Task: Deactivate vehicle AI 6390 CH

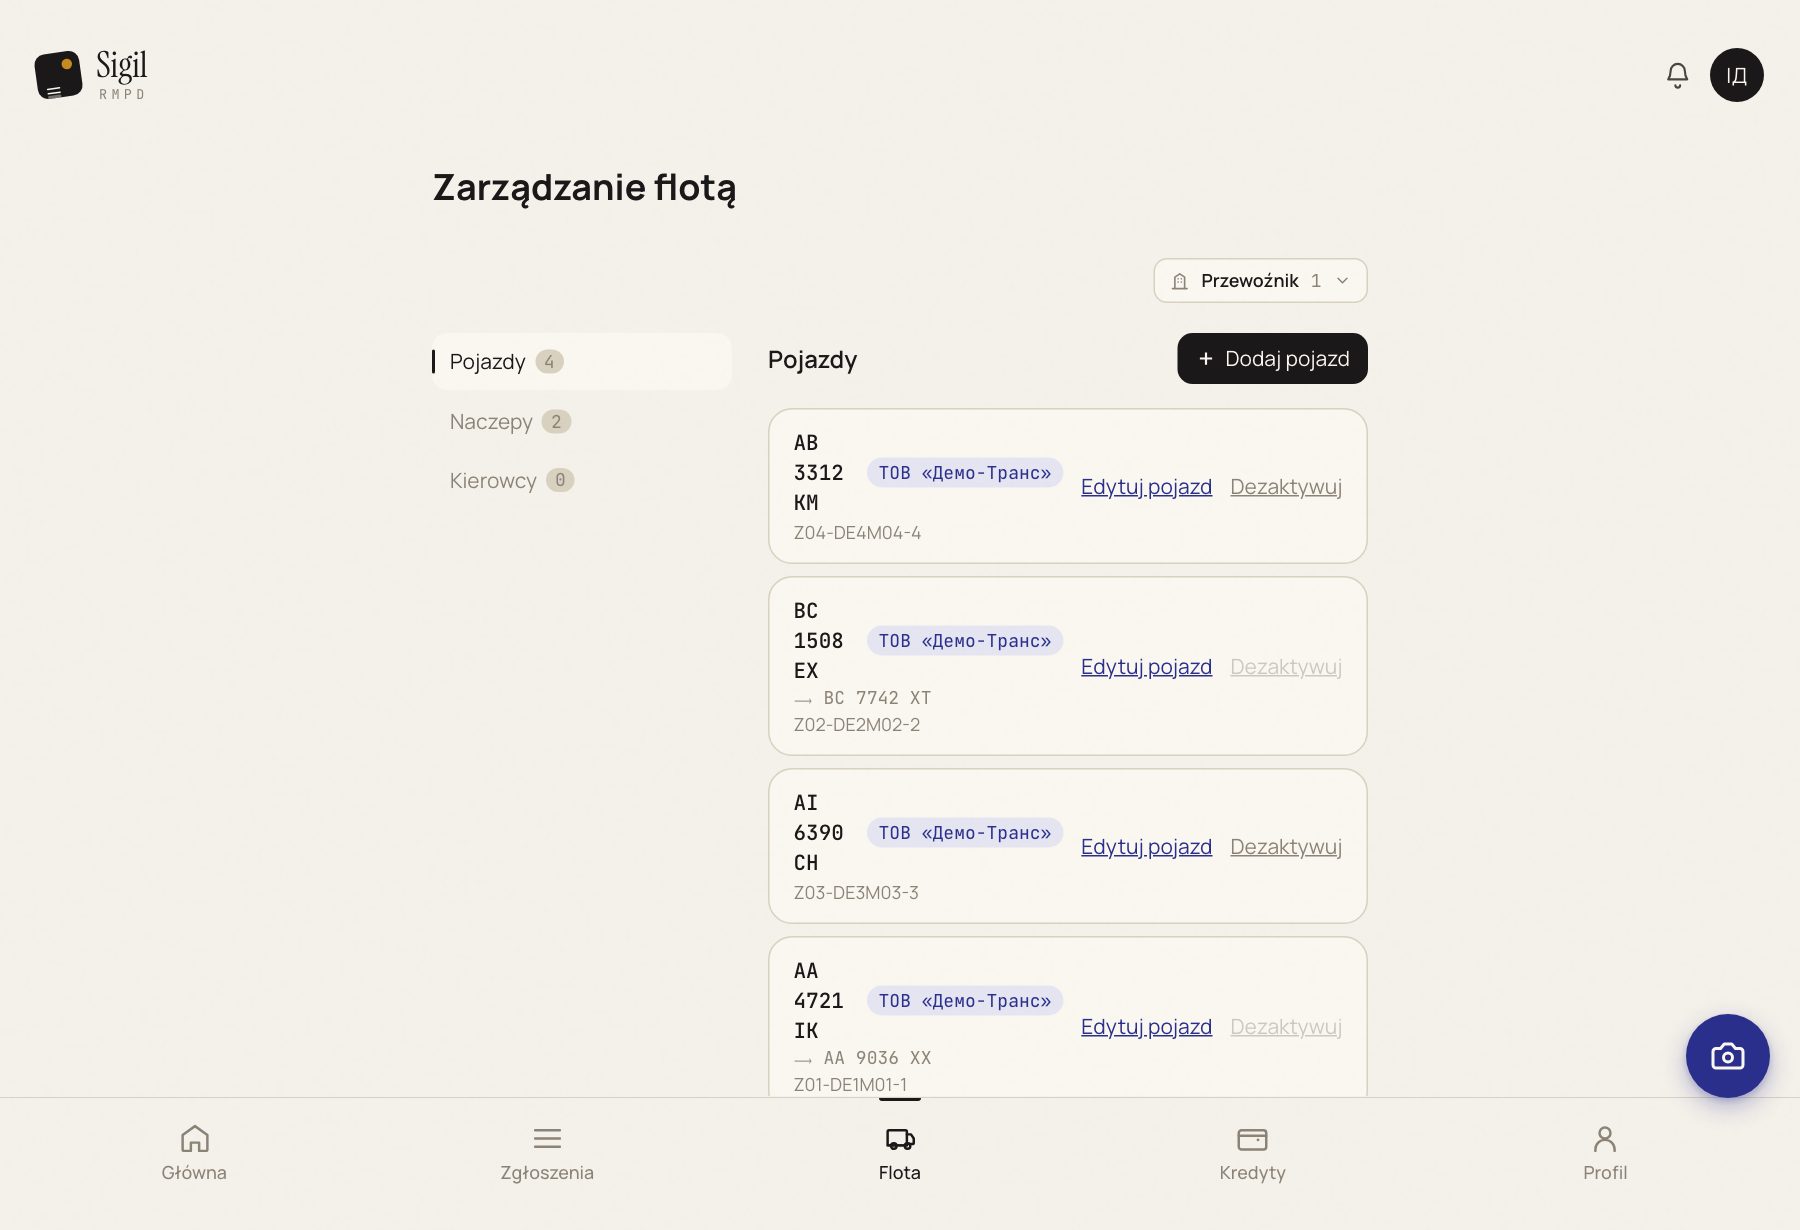Action: pos(1285,847)
